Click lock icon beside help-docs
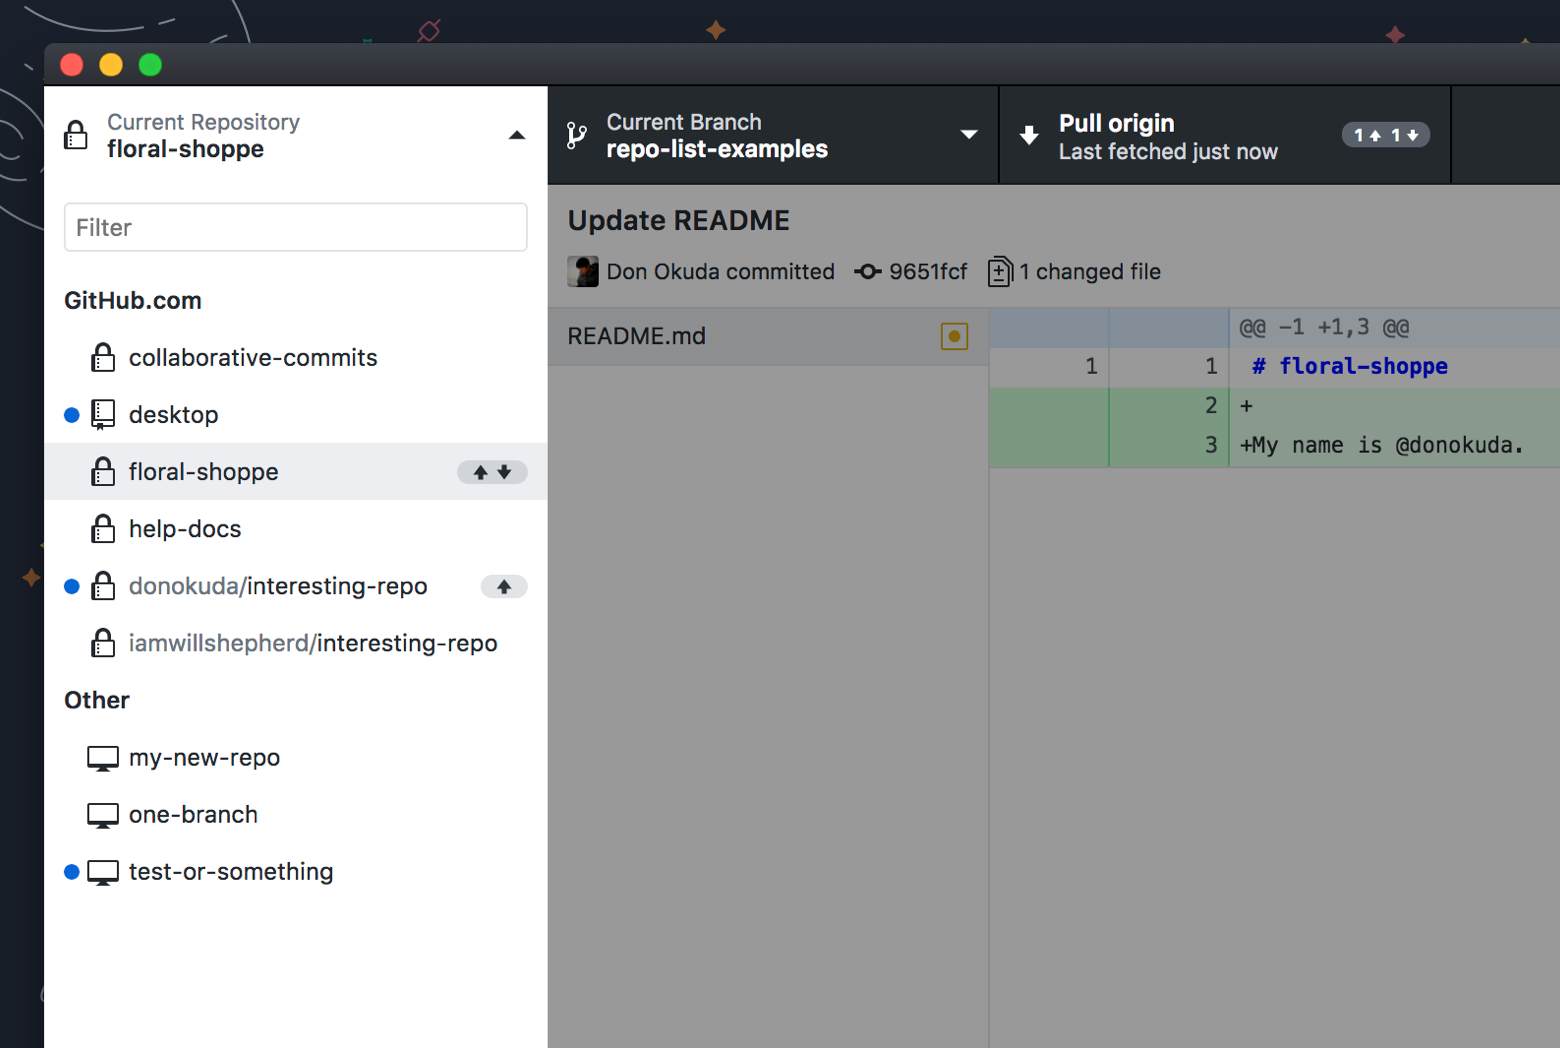1560x1048 pixels. [x=103, y=528]
